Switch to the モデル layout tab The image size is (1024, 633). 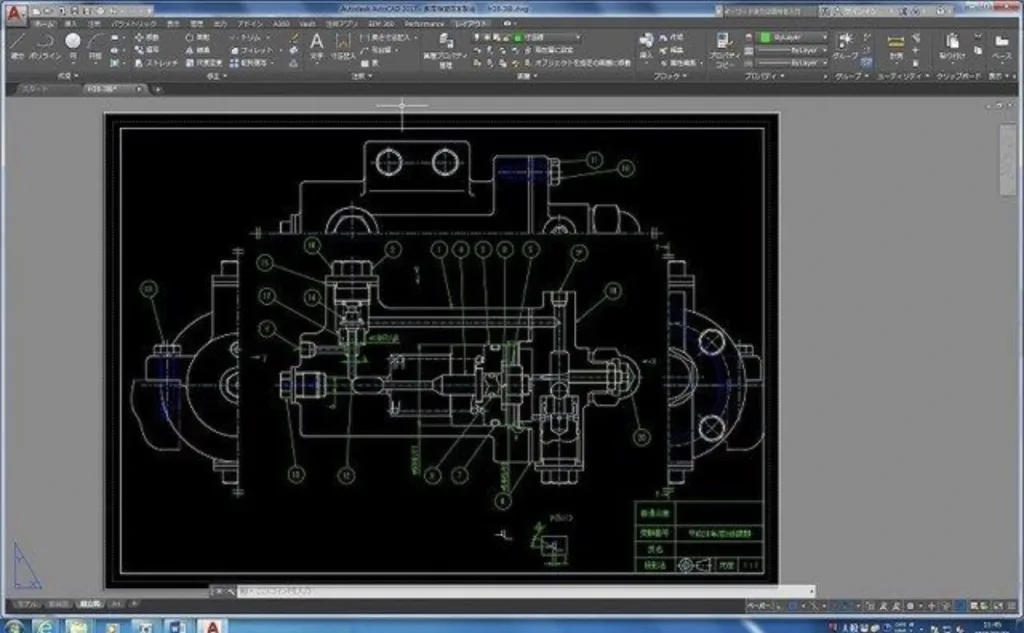tap(27, 605)
